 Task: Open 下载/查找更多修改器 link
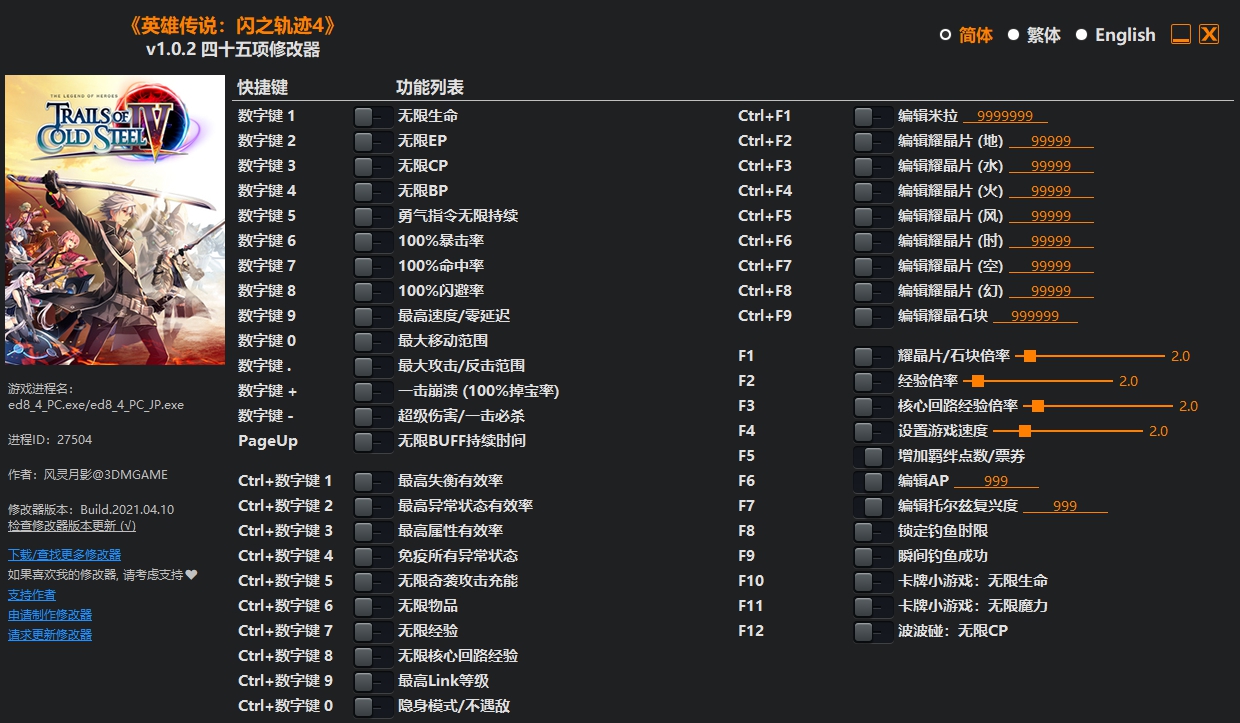pos(65,554)
